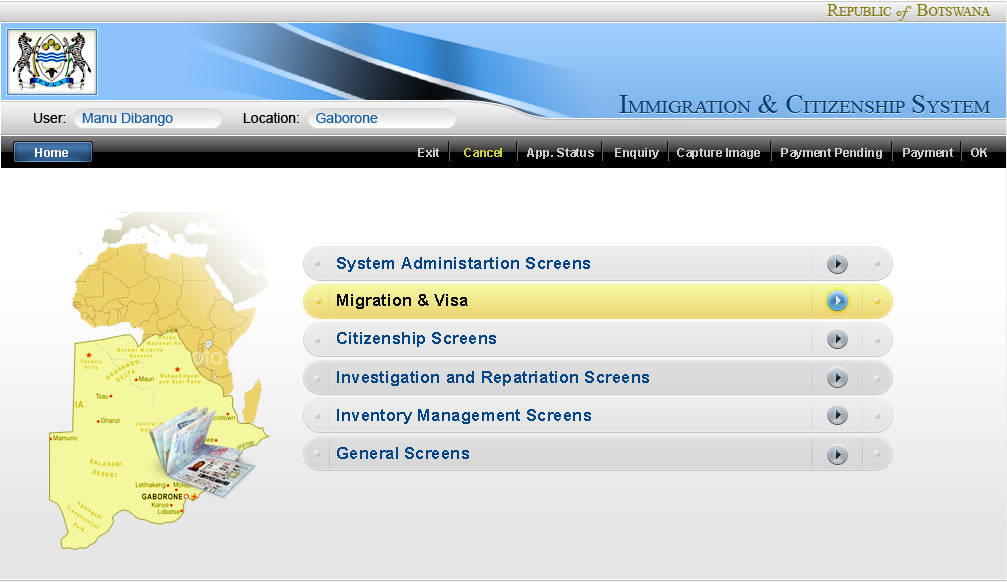Click the Botswana coat of arms logo
This screenshot has width=1007, height=582.
(x=52, y=62)
